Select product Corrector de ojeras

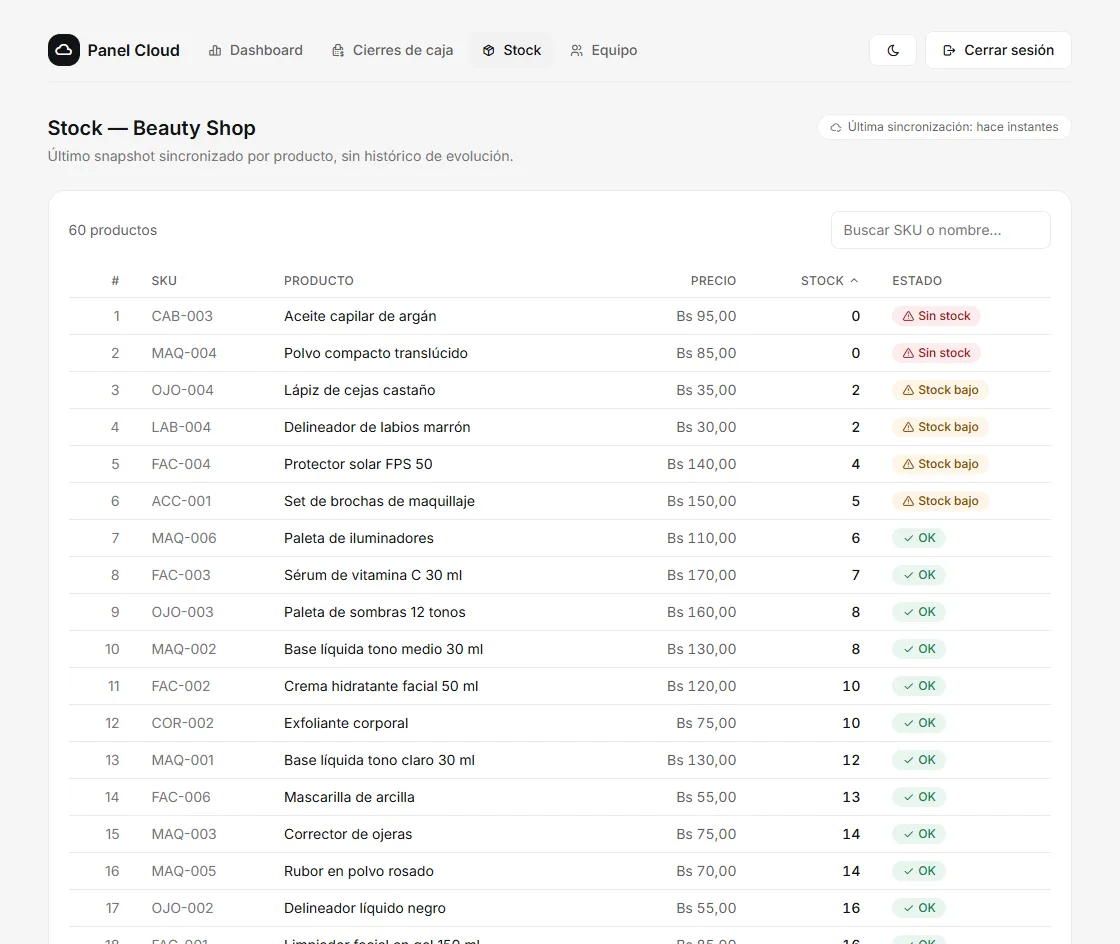(348, 834)
